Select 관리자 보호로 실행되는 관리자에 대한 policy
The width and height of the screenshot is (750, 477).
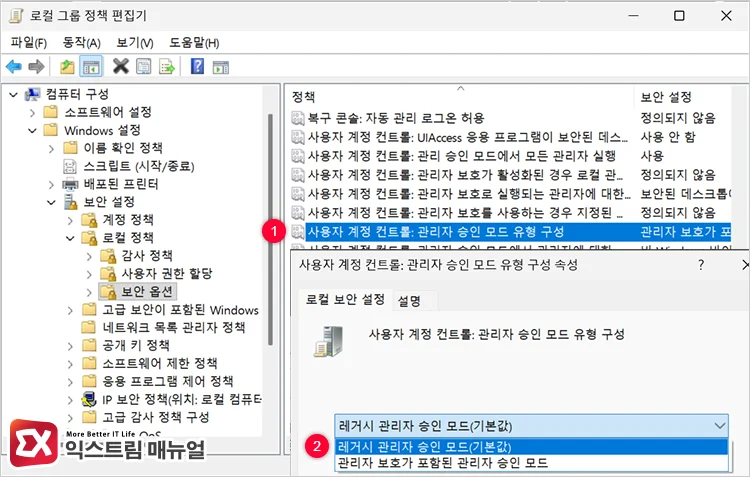[469, 194]
